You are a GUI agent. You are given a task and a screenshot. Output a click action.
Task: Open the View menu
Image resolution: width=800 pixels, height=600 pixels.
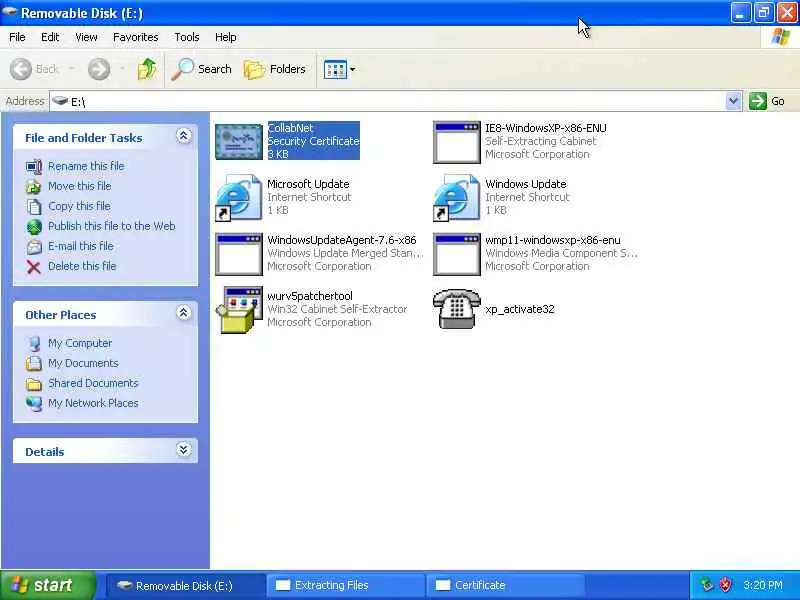86,37
